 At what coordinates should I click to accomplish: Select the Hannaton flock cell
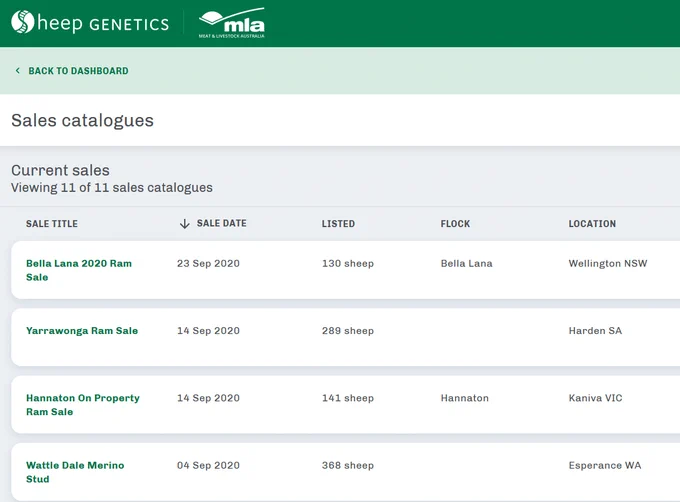[464, 398]
